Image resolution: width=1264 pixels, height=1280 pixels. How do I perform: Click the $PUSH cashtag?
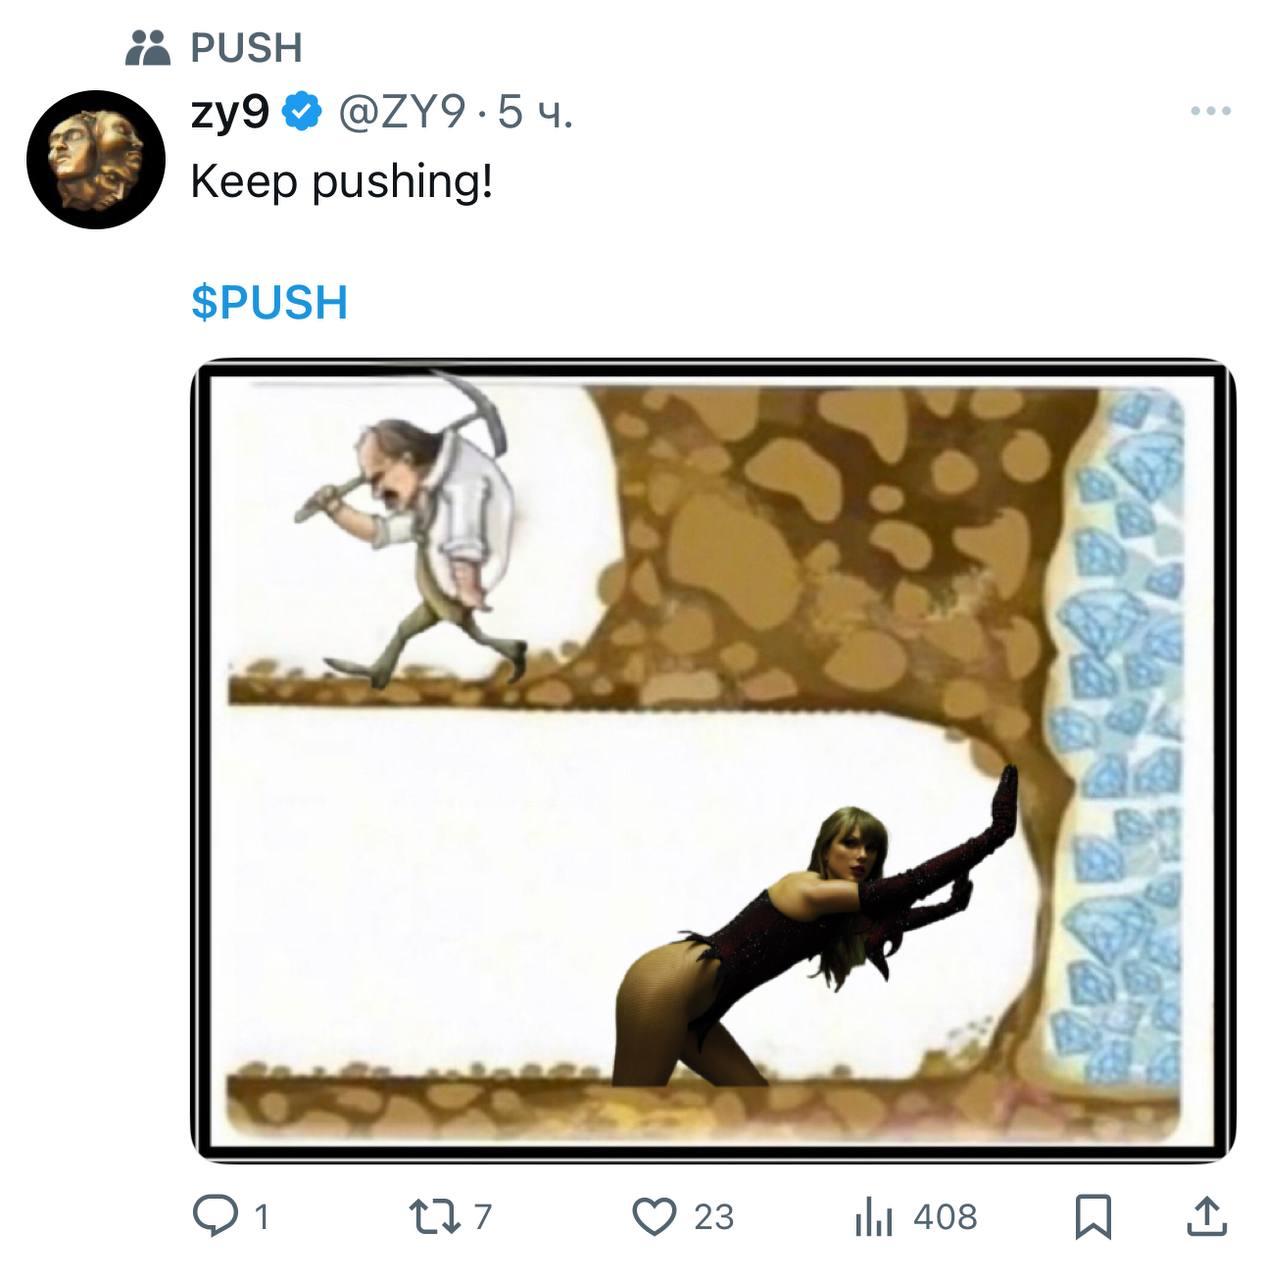[270, 302]
